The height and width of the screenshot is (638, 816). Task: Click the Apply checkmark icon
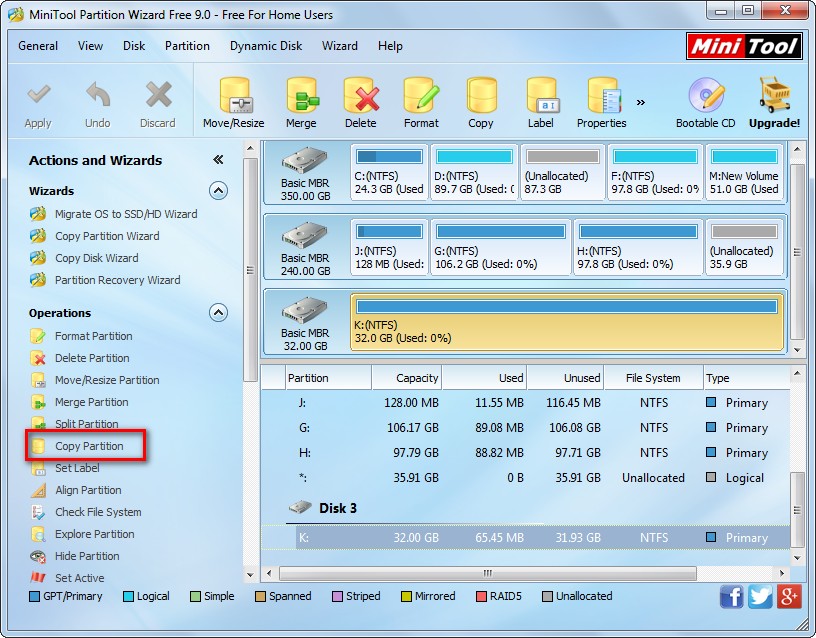coord(39,95)
